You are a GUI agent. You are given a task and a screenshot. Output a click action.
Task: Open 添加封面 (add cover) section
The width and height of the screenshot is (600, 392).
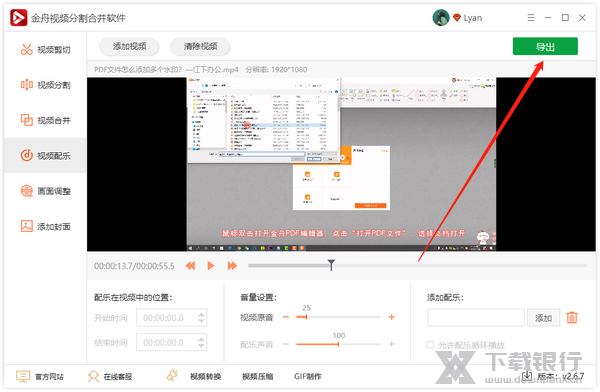pos(46,226)
